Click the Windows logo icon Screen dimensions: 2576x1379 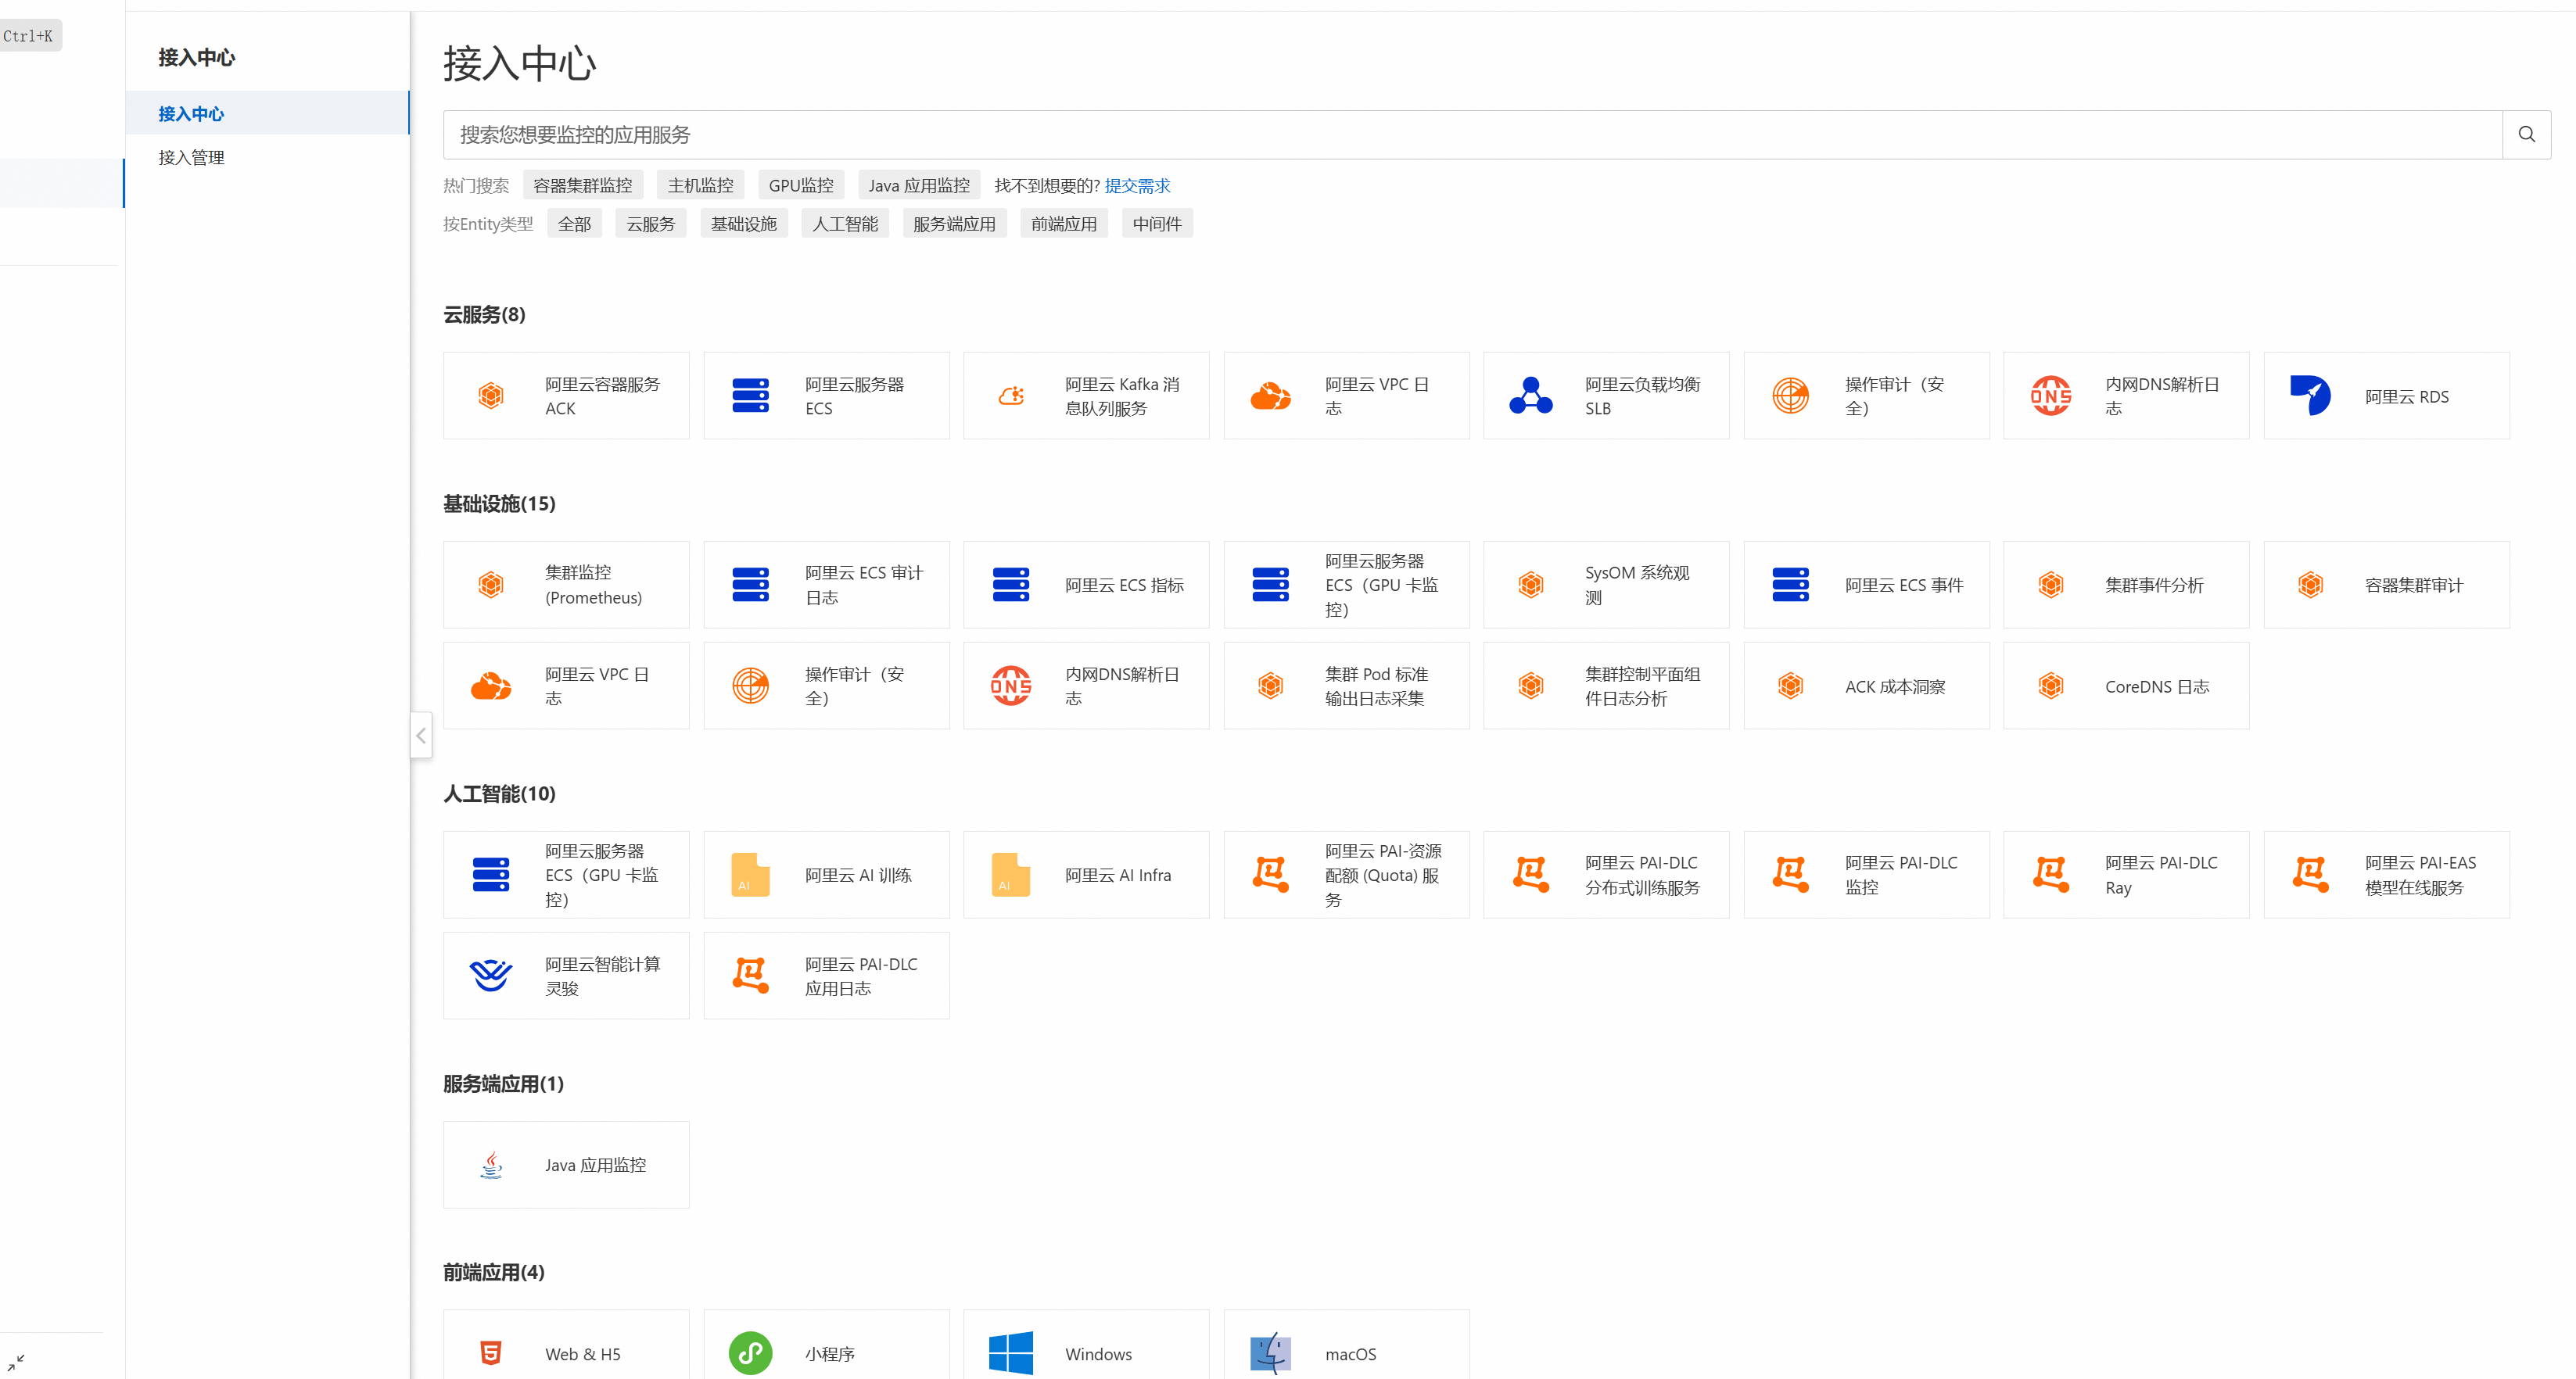(1011, 1353)
